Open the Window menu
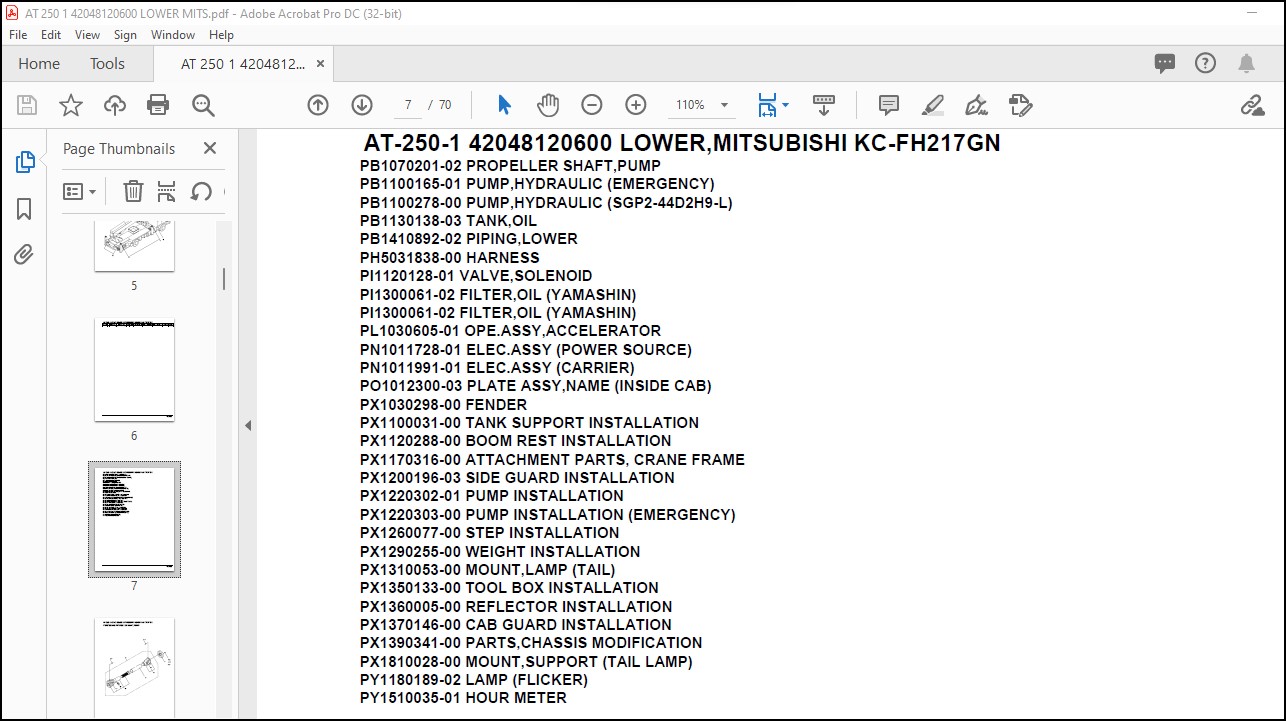Screen dimensions: 1286x721 pyautogui.click(x=173, y=34)
